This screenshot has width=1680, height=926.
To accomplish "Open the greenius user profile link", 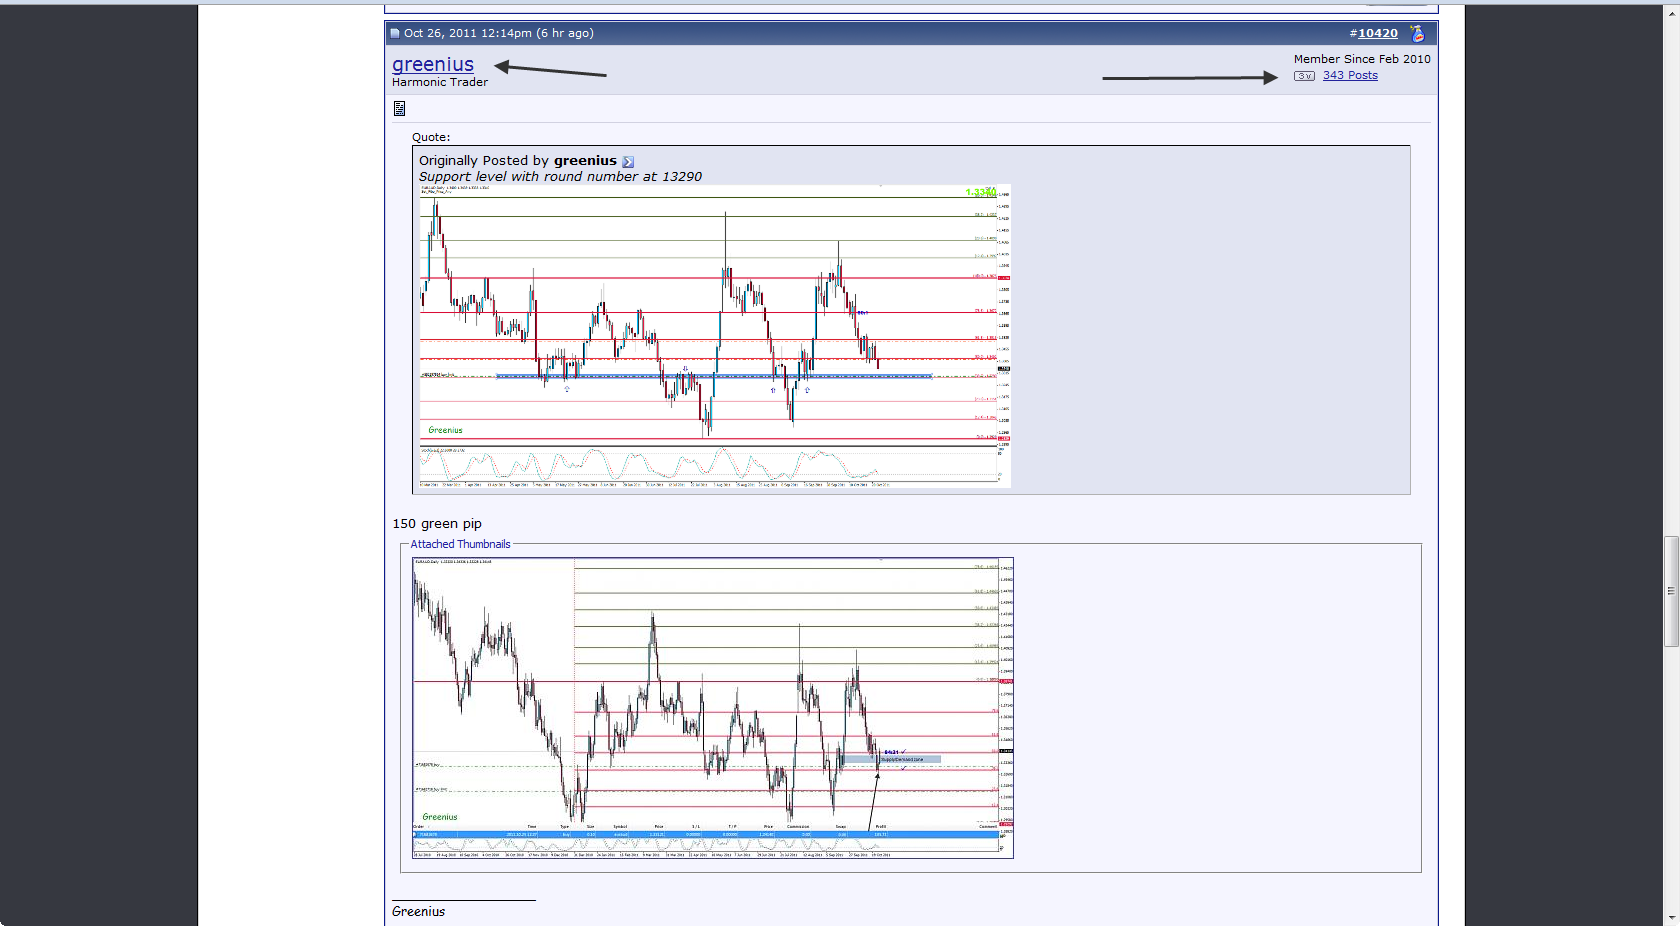I will pyautogui.click(x=433, y=64).
